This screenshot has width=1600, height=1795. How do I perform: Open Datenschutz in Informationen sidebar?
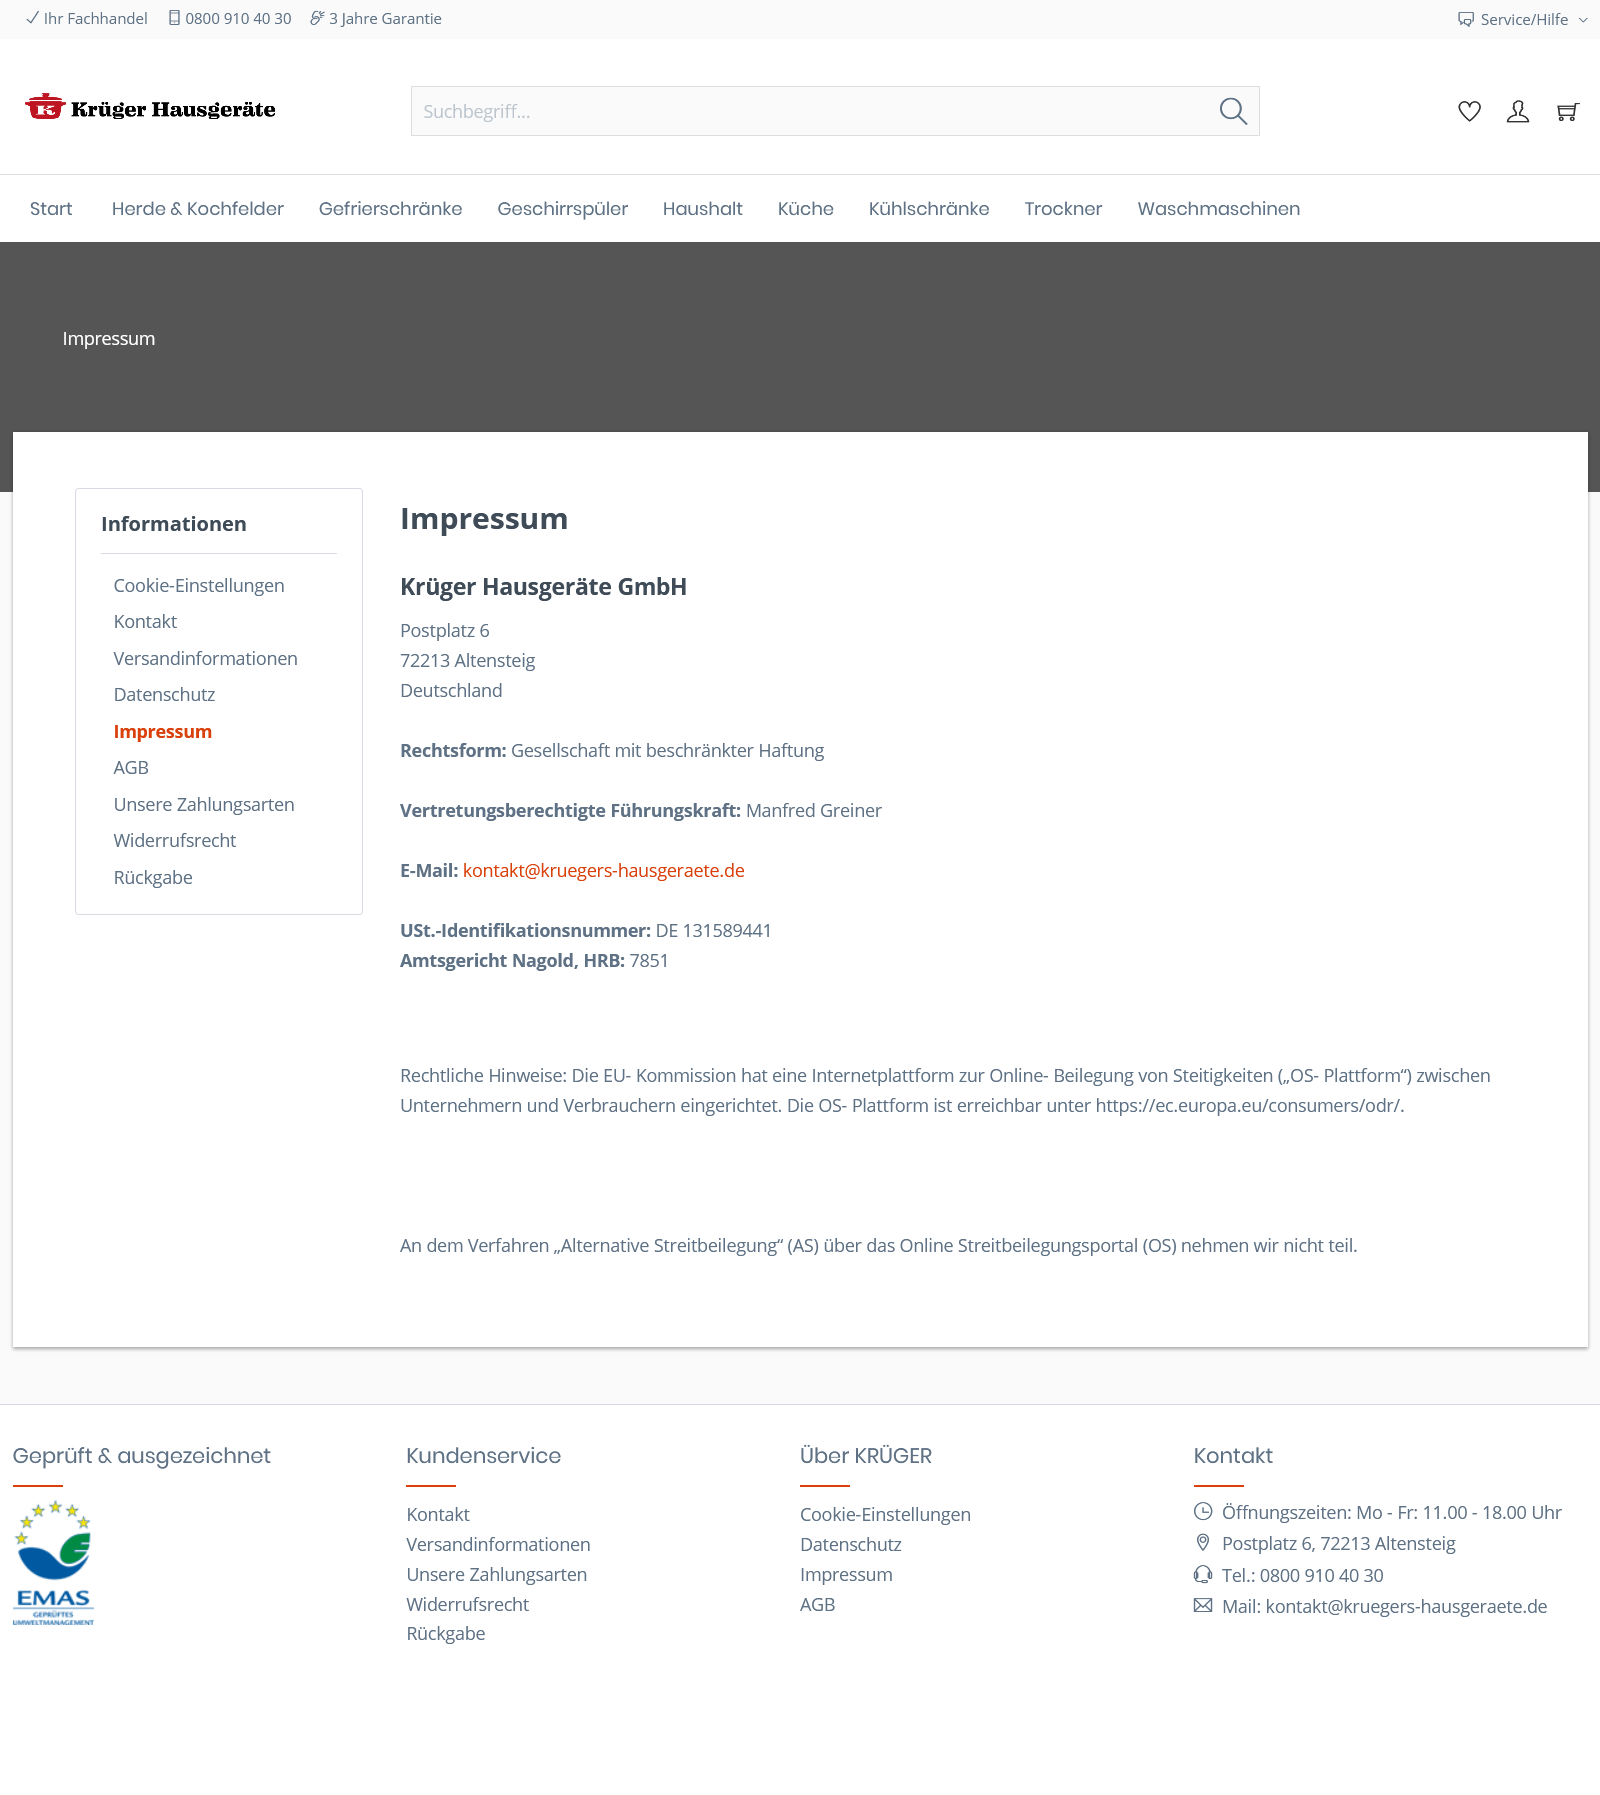(164, 694)
